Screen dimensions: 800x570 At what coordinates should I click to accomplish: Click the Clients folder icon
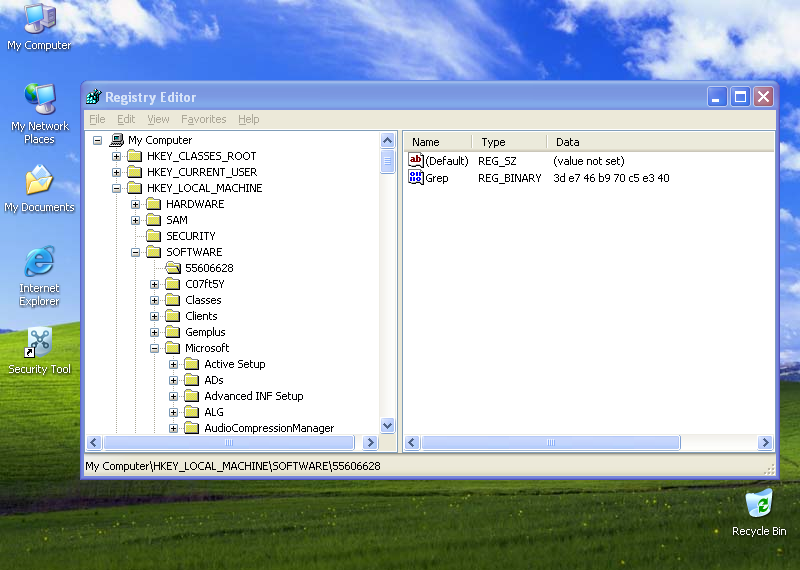[173, 316]
